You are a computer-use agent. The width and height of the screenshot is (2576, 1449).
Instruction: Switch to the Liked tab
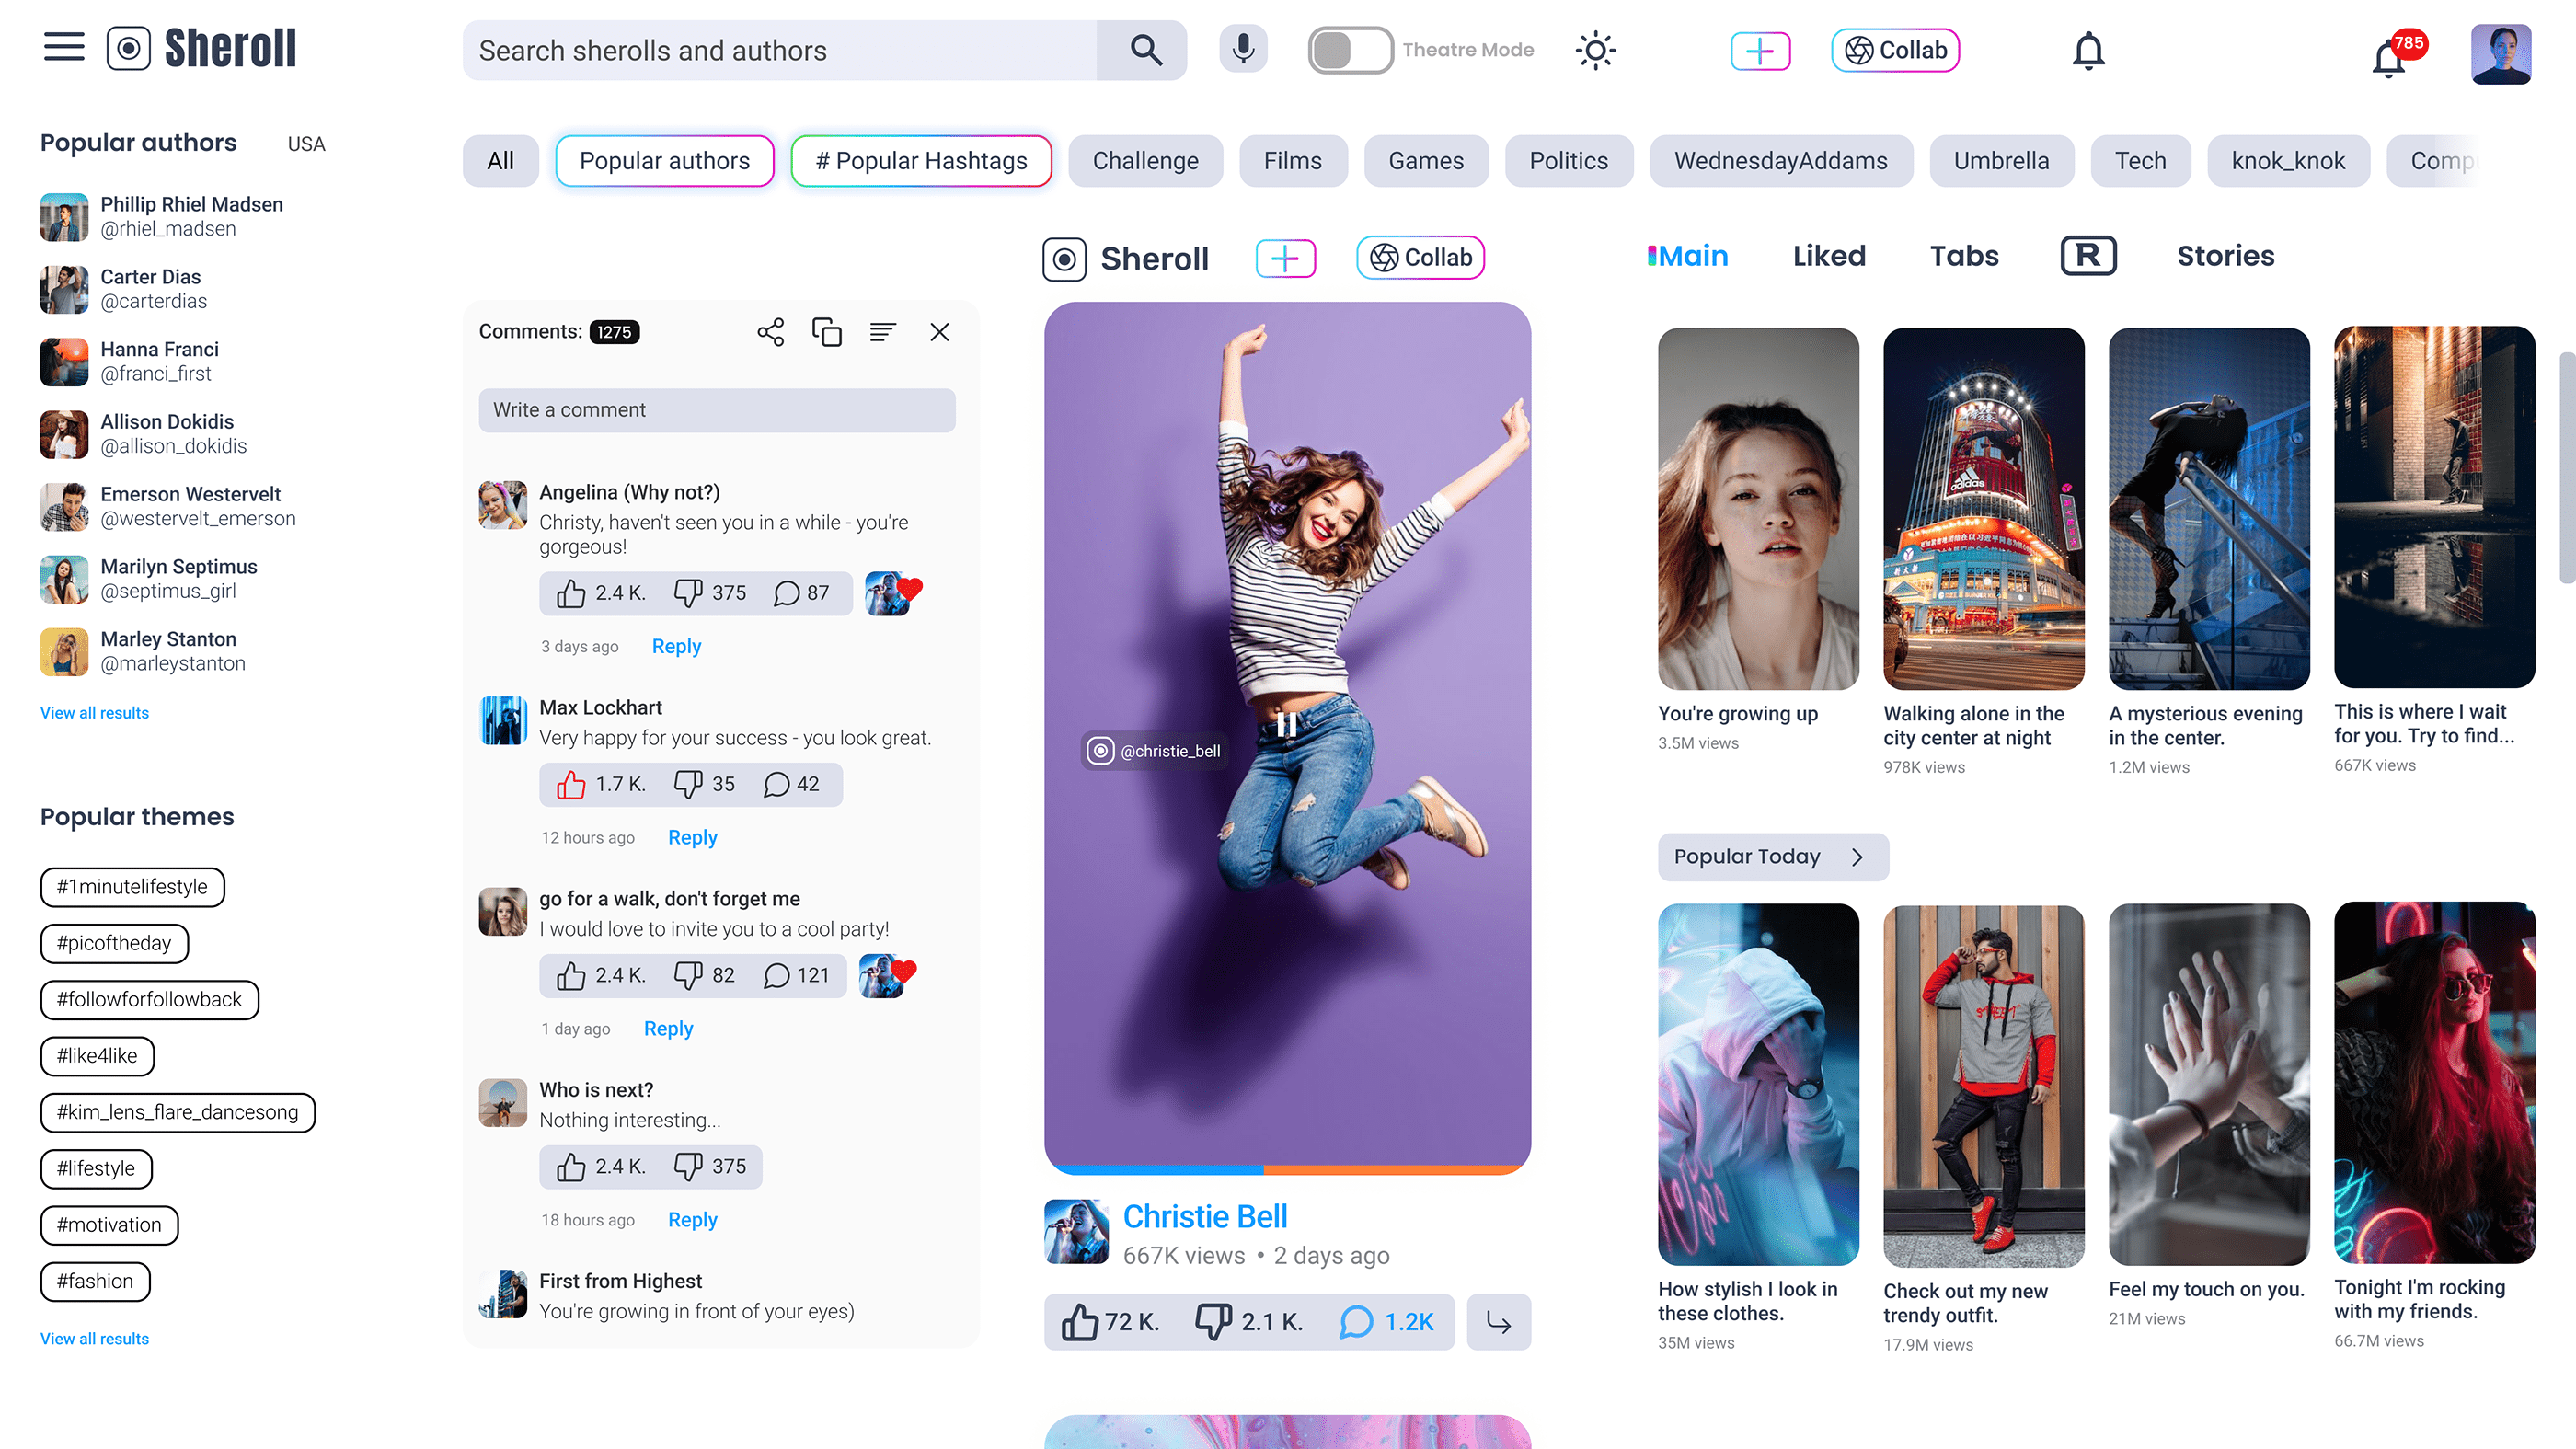click(x=1828, y=256)
